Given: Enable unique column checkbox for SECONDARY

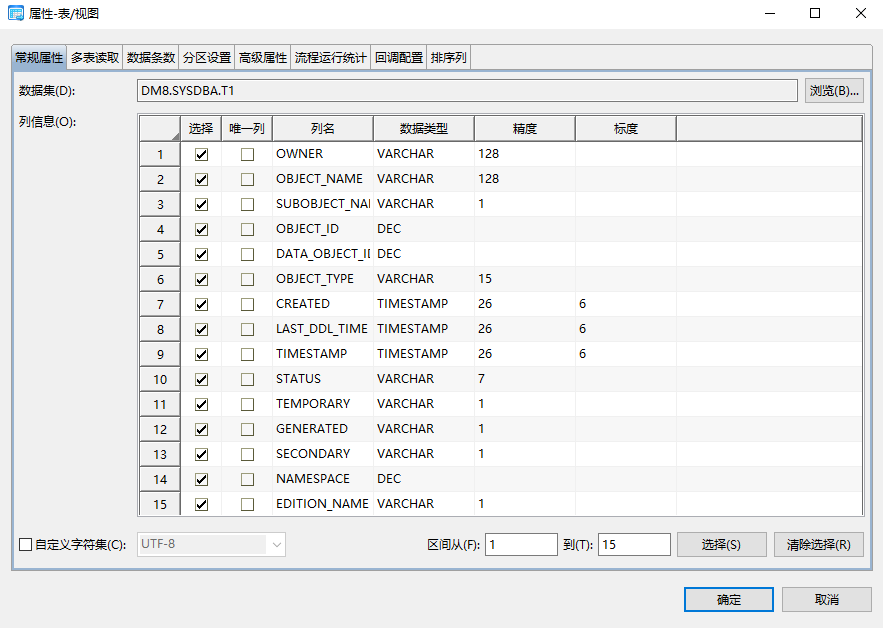Looking at the screenshot, I should click(247, 455).
